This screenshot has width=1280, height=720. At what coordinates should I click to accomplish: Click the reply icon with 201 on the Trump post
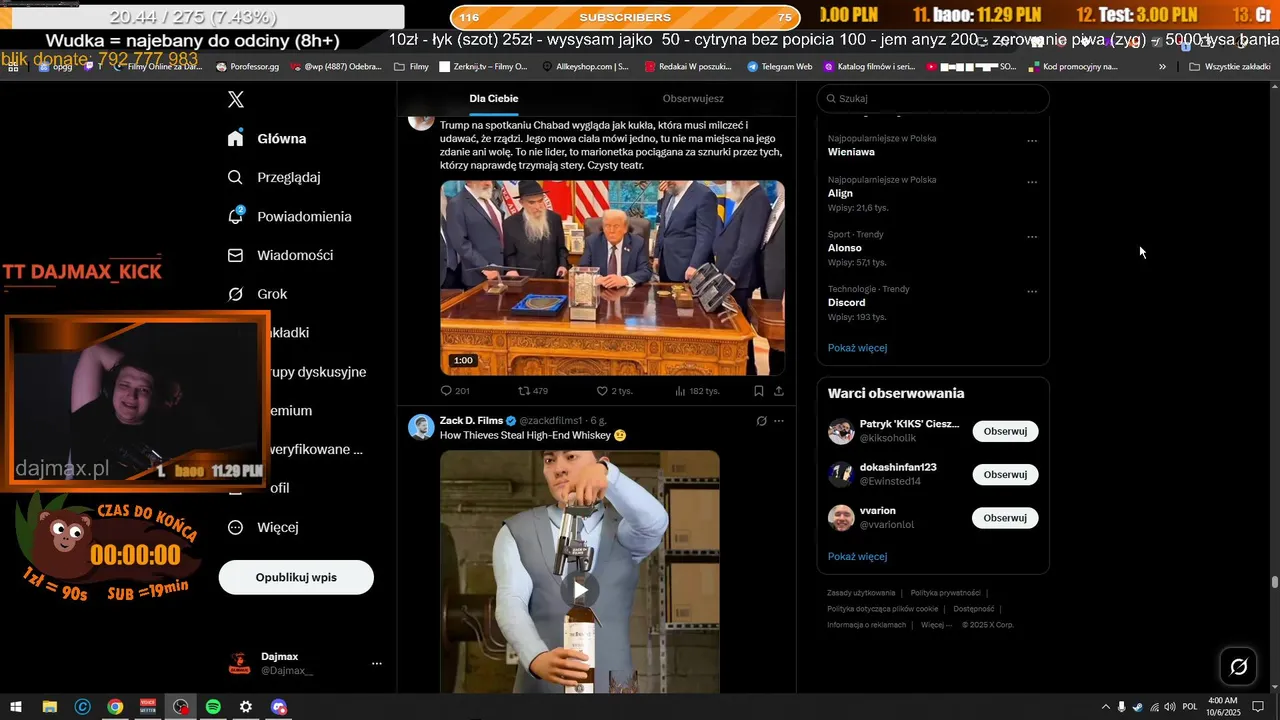coord(446,391)
